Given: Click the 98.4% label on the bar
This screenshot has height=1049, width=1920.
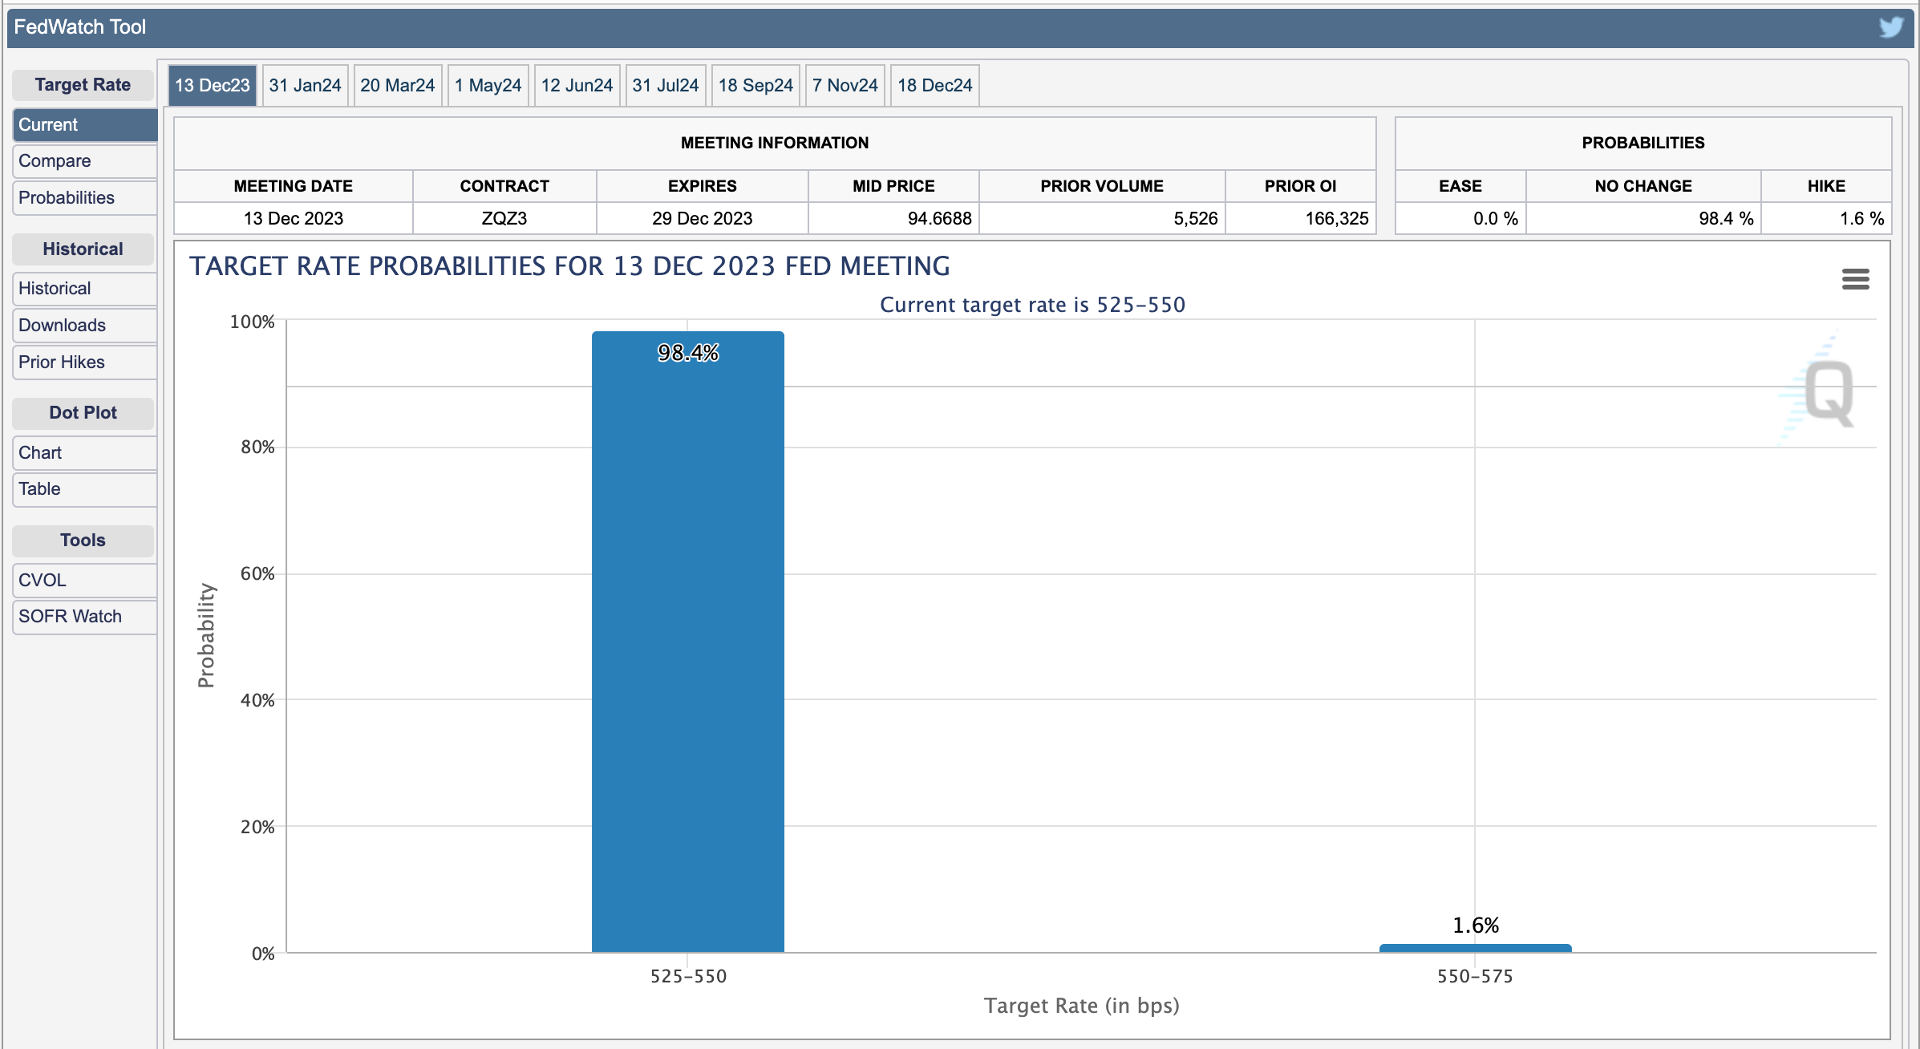Looking at the screenshot, I should tap(688, 353).
